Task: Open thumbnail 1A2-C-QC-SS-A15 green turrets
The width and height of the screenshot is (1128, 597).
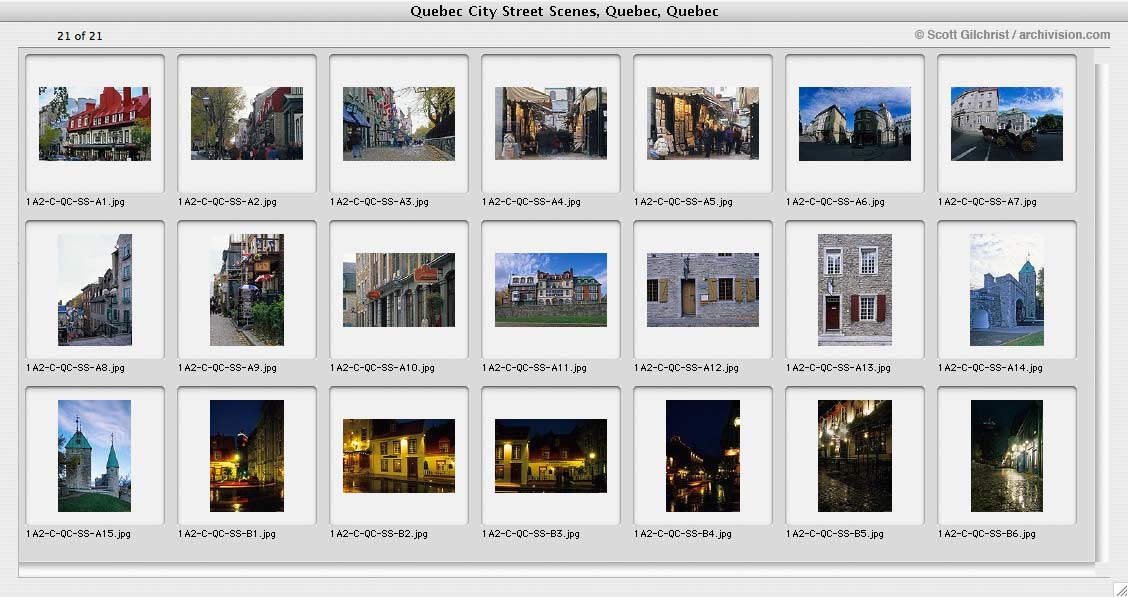Action: (x=95, y=456)
